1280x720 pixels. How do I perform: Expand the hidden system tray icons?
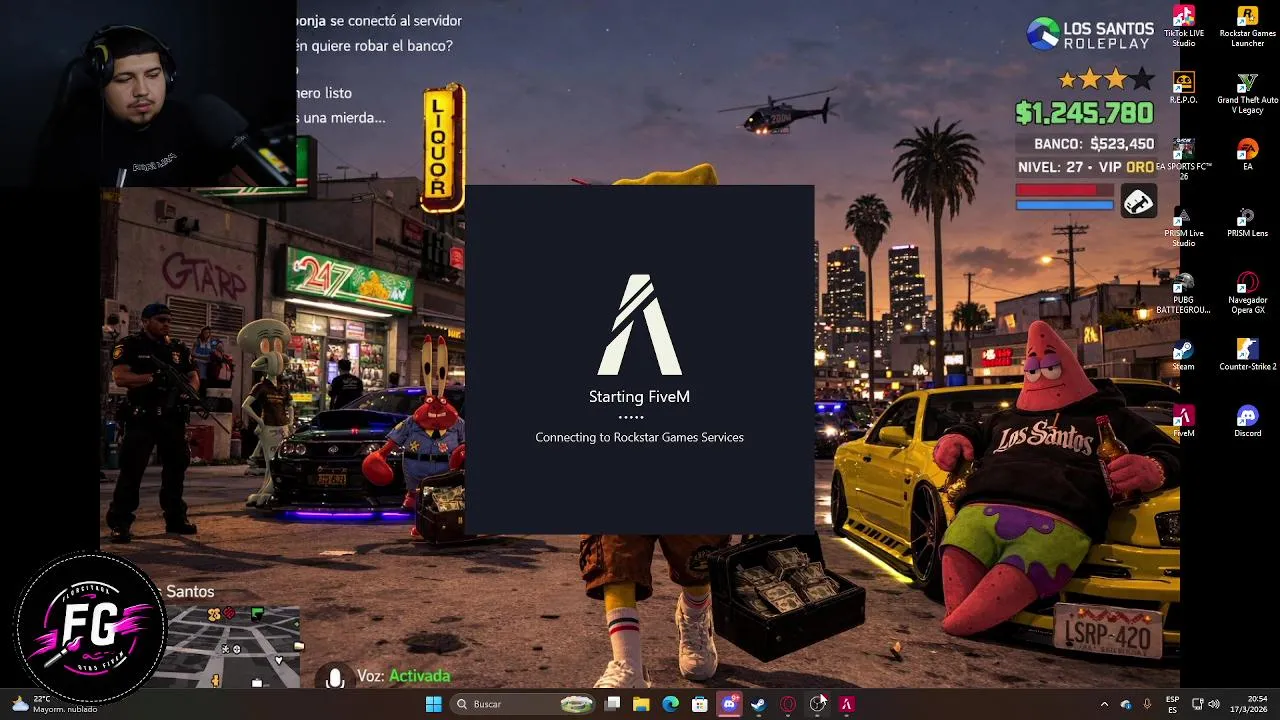point(1104,704)
